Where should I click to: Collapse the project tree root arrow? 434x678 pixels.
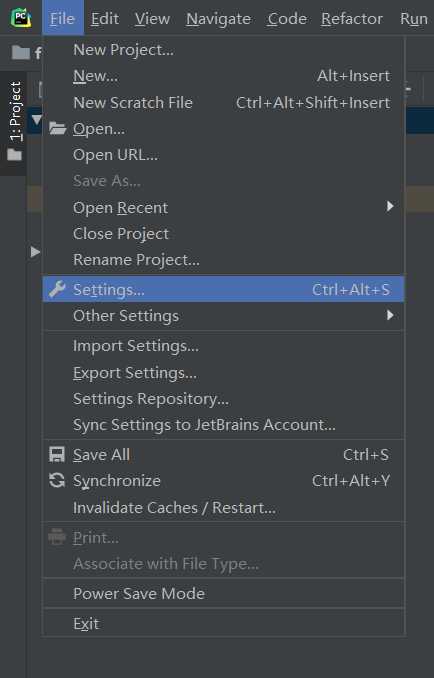coord(36,119)
